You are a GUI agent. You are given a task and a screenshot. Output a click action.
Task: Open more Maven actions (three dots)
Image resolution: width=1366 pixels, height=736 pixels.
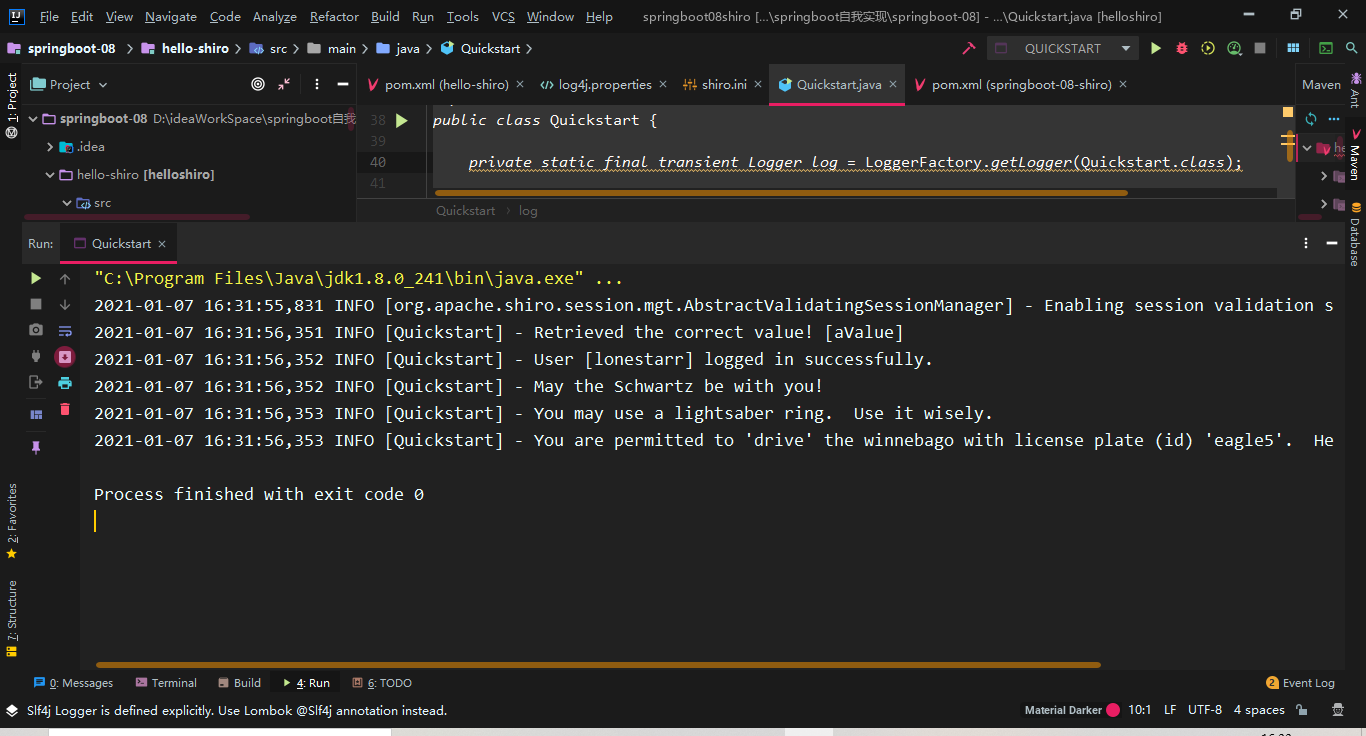tap(1335, 119)
